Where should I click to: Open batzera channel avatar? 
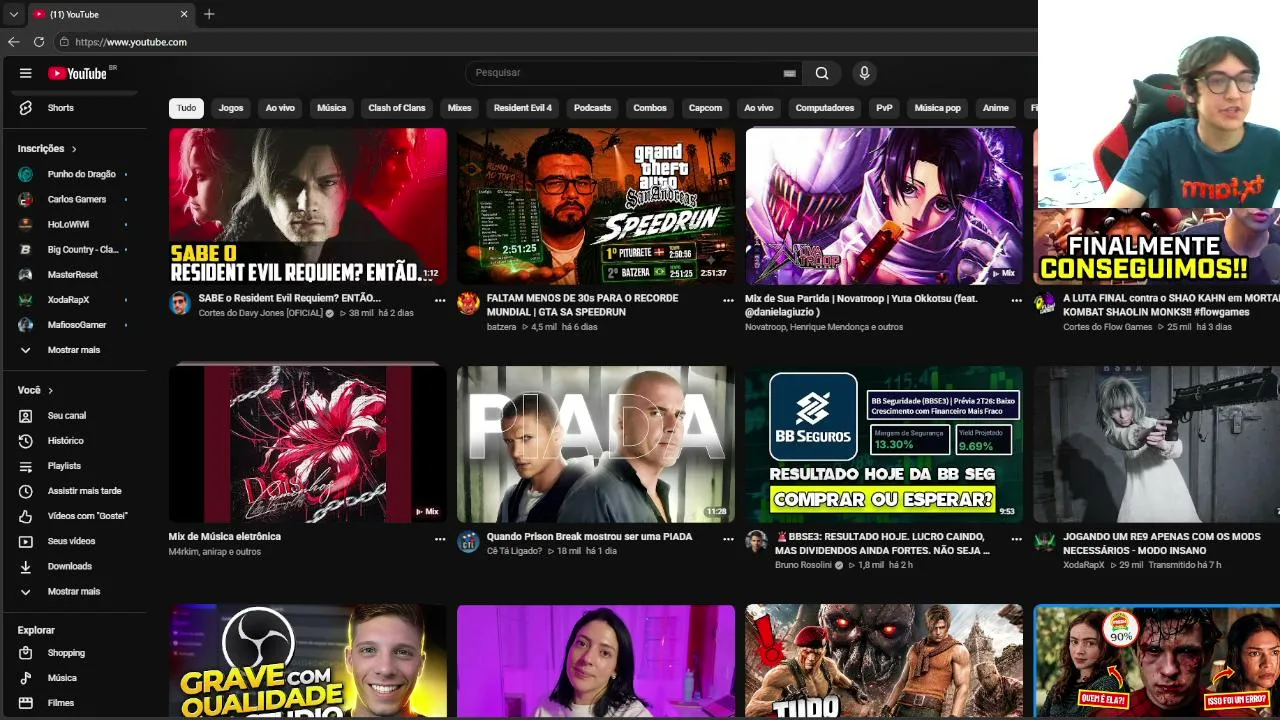click(468, 303)
